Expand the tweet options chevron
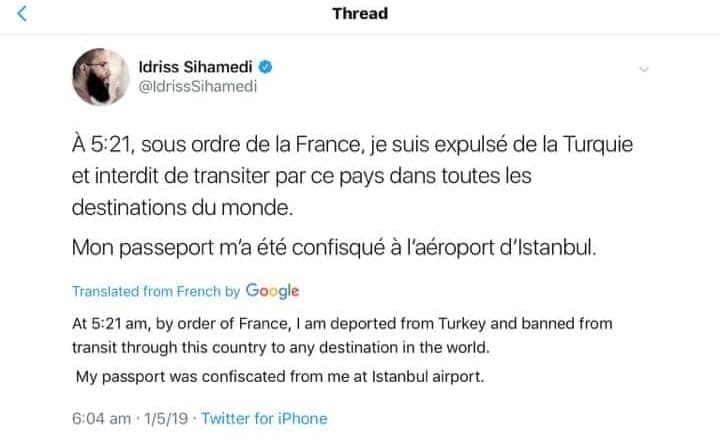 click(x=644, y=69)
